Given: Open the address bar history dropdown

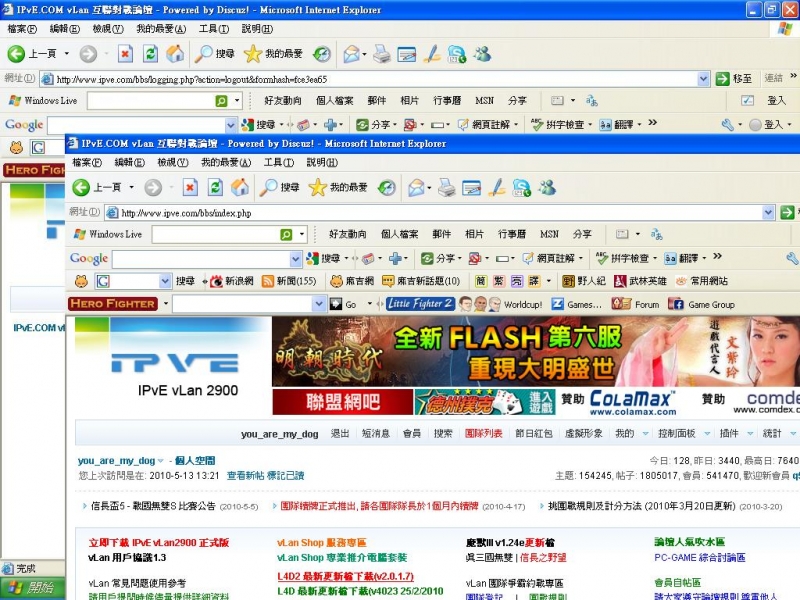Looking at the screenshot, I should (768, 212).
